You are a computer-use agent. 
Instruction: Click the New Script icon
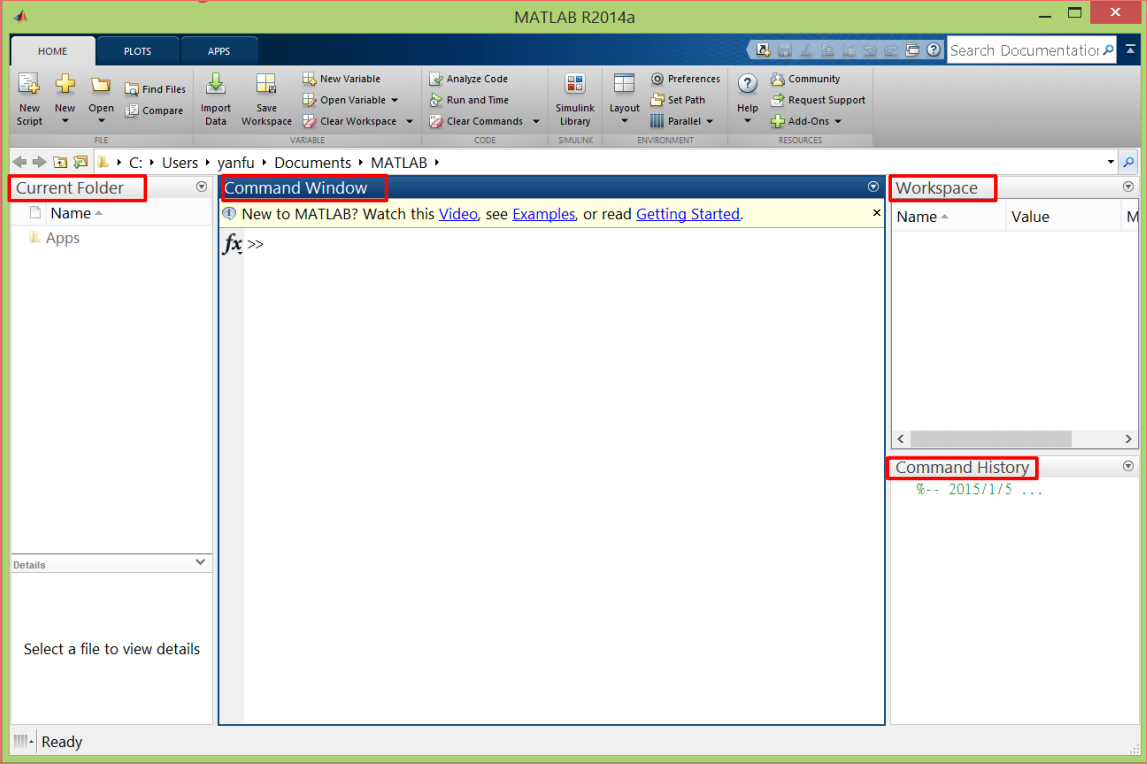[x=29, y=85]
